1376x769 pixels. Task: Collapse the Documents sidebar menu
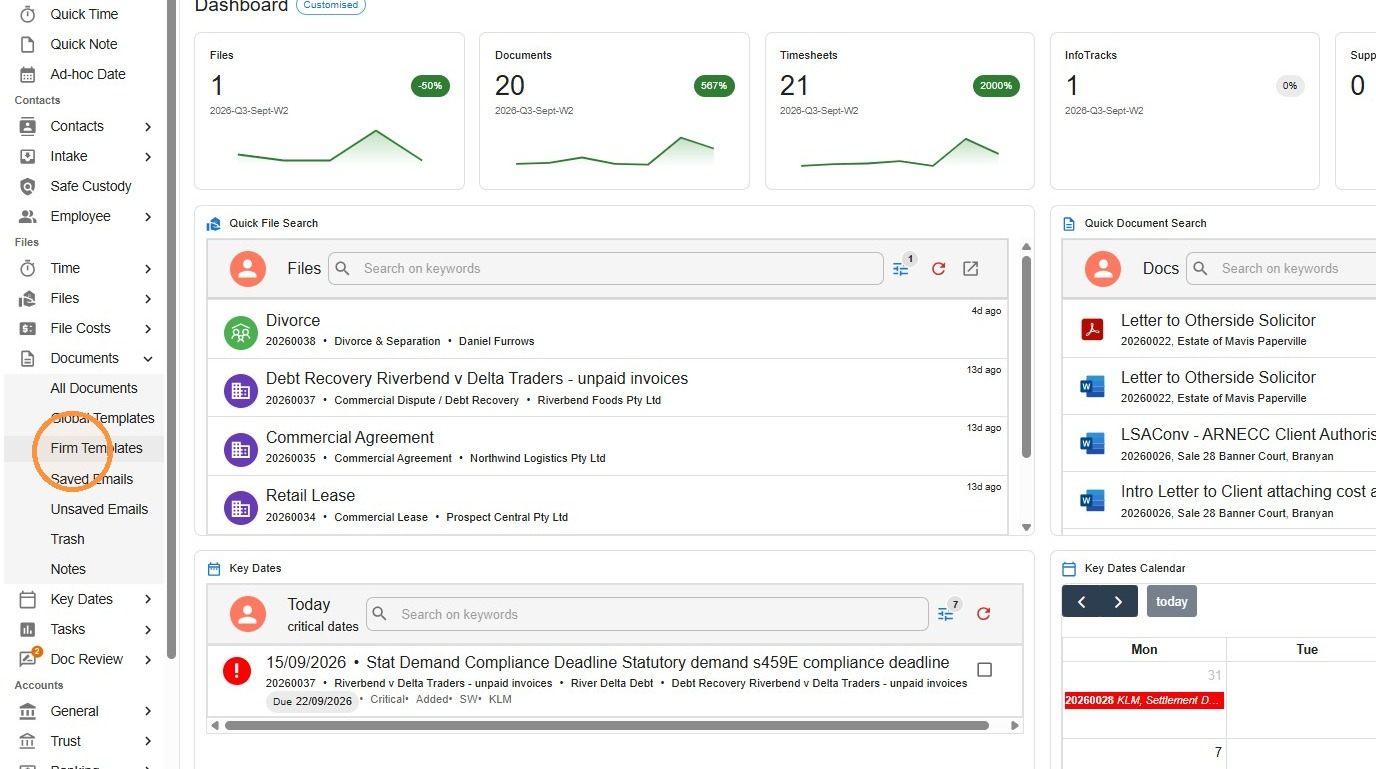click(148, 358)
